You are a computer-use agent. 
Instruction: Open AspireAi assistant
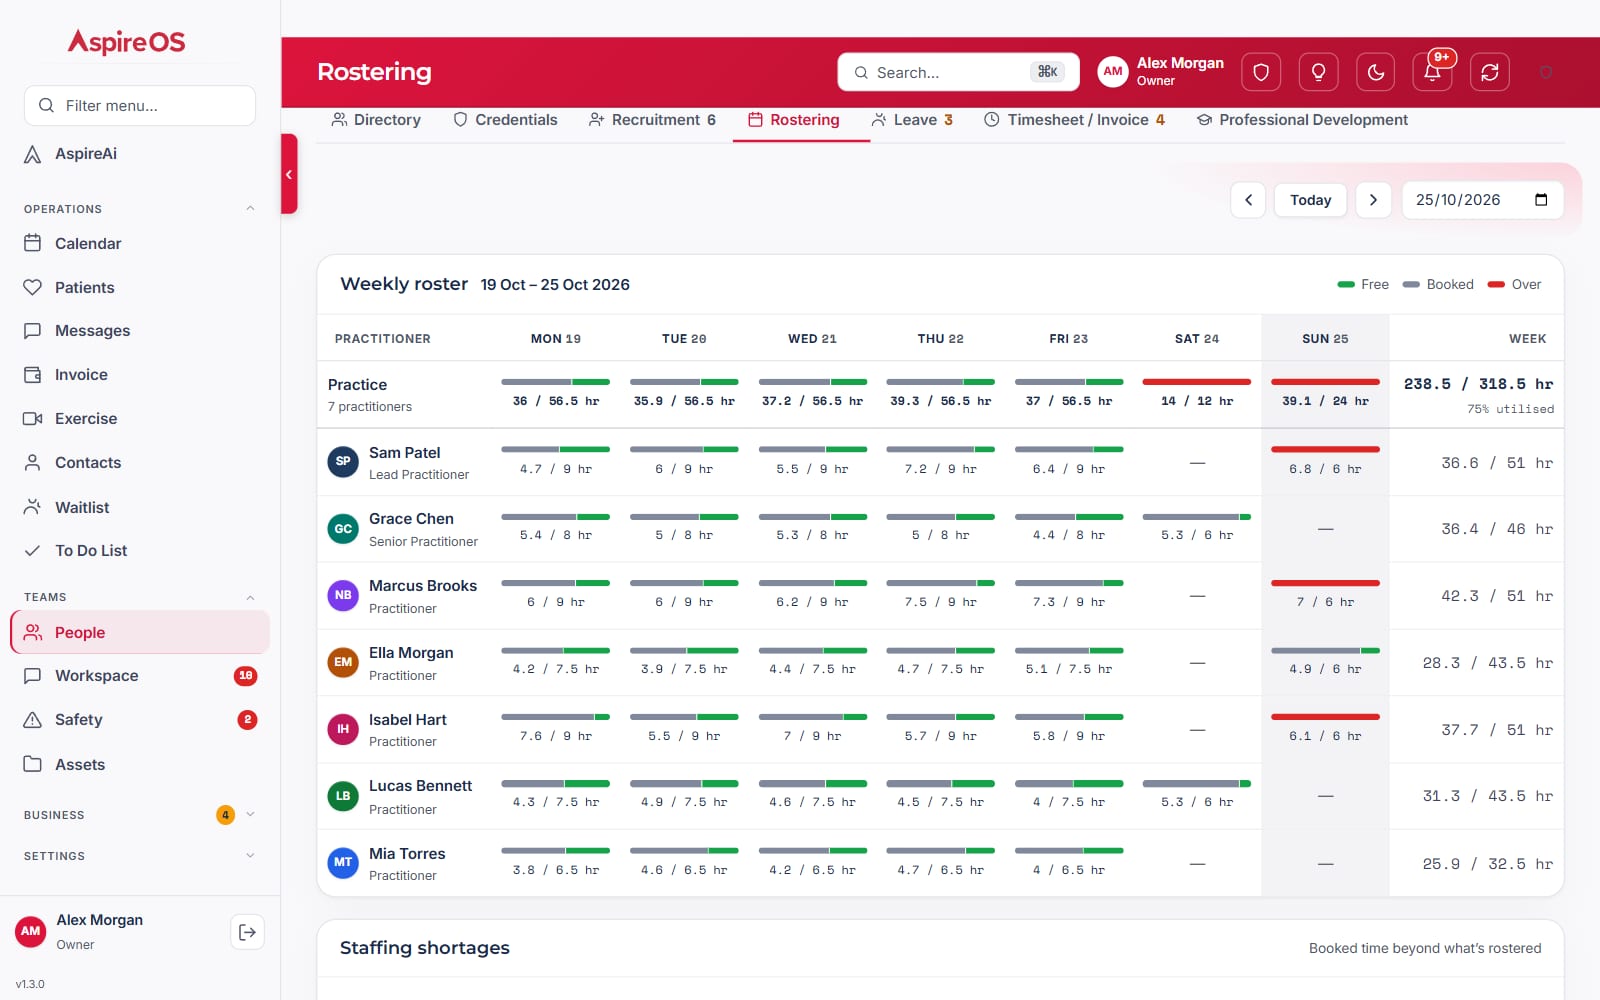point(140,154)
